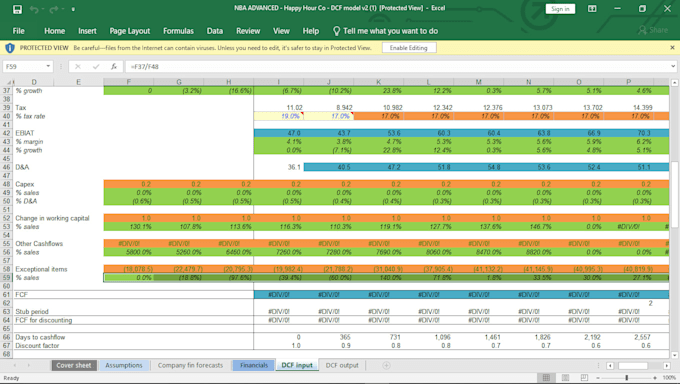Open the Customize Quick Access Toolbar dropdown

[x=73, y=9]
